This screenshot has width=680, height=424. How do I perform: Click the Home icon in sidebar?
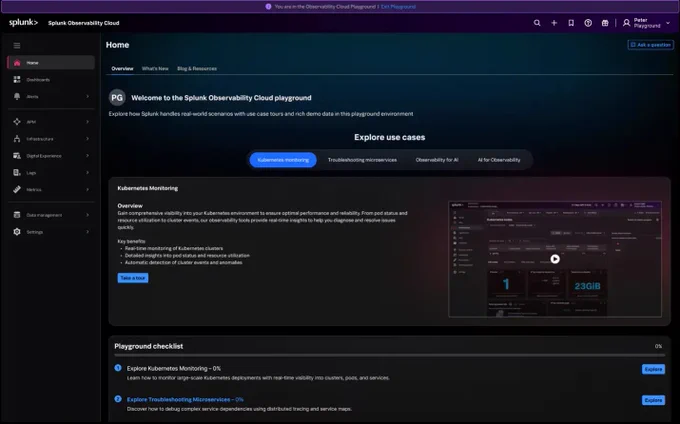17,63
